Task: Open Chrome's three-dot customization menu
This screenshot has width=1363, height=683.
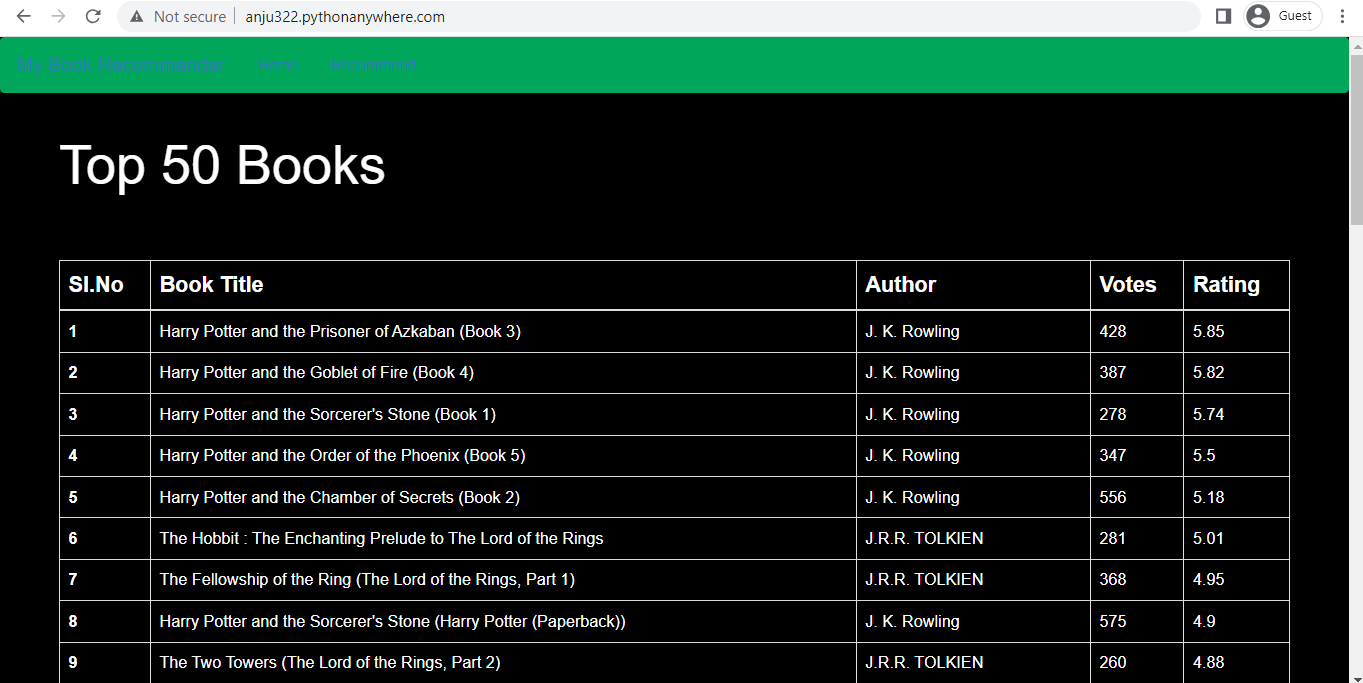Action: (1342, 16)
